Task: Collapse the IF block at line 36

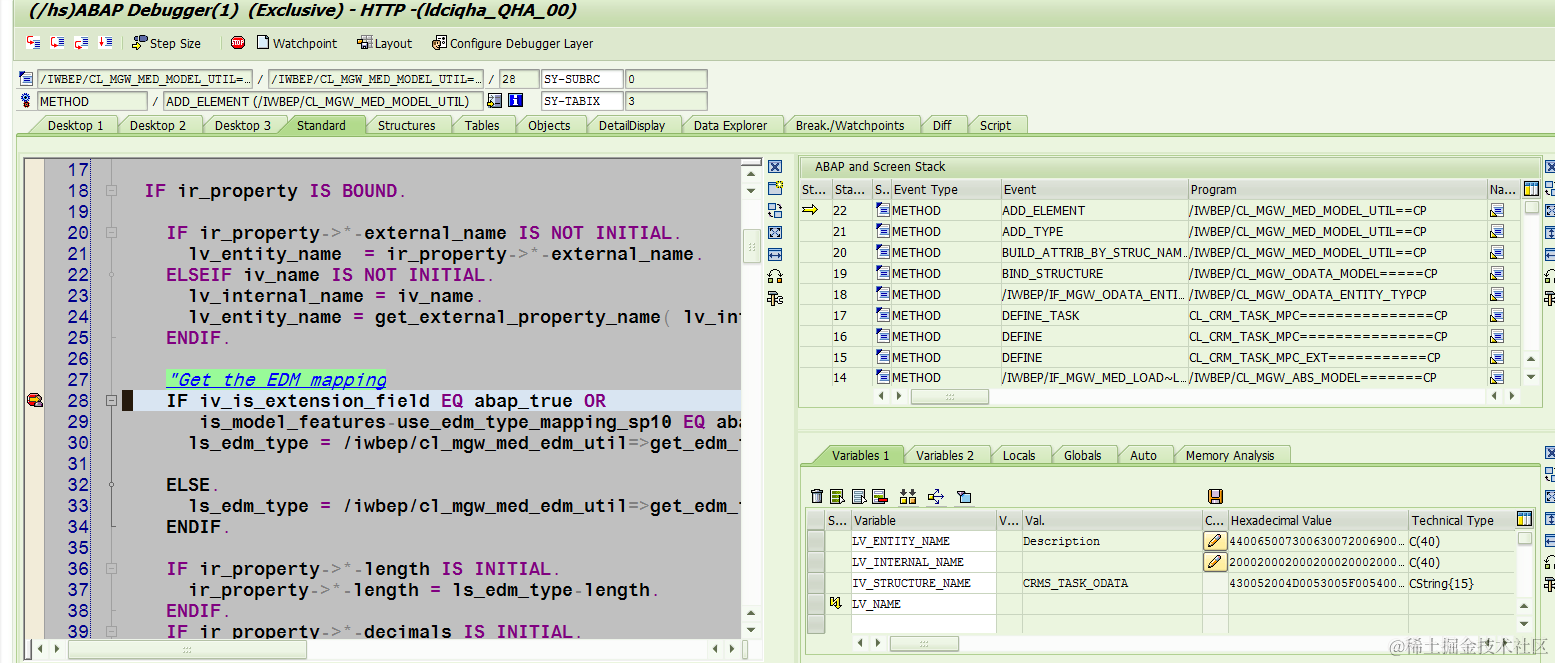Action: [112, 568]
